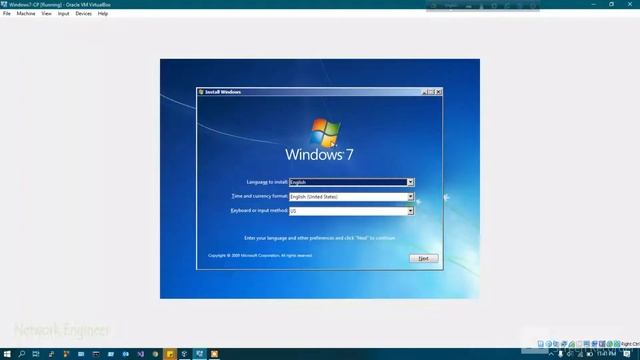Expand the Language to install dropdown

(410, 182)
